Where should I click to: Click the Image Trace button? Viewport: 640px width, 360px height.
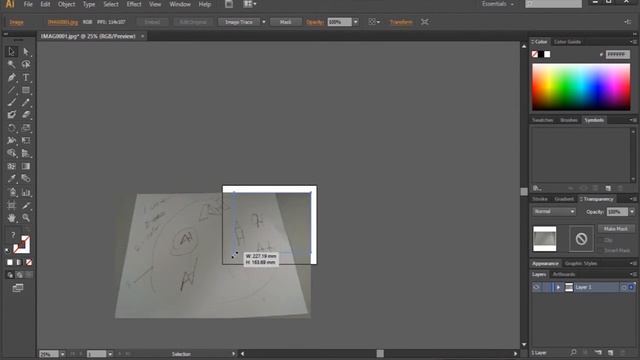(239, 22)
